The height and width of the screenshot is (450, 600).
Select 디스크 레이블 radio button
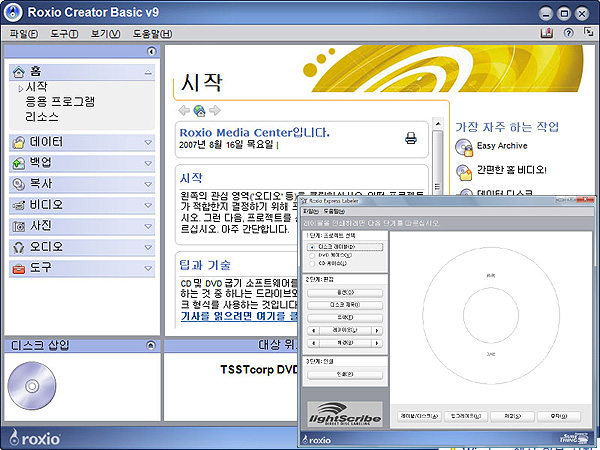312,247
